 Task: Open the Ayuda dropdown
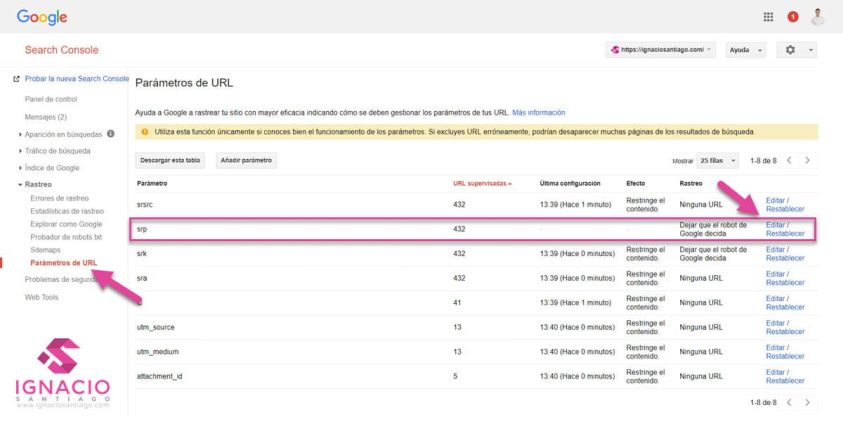746,50
